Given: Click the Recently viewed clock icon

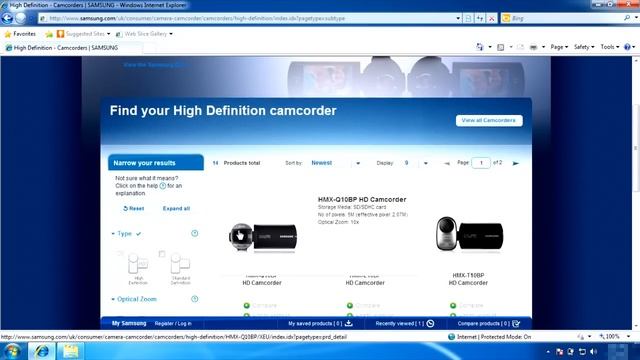Looking at the screenshot, I should coord(430,323).
